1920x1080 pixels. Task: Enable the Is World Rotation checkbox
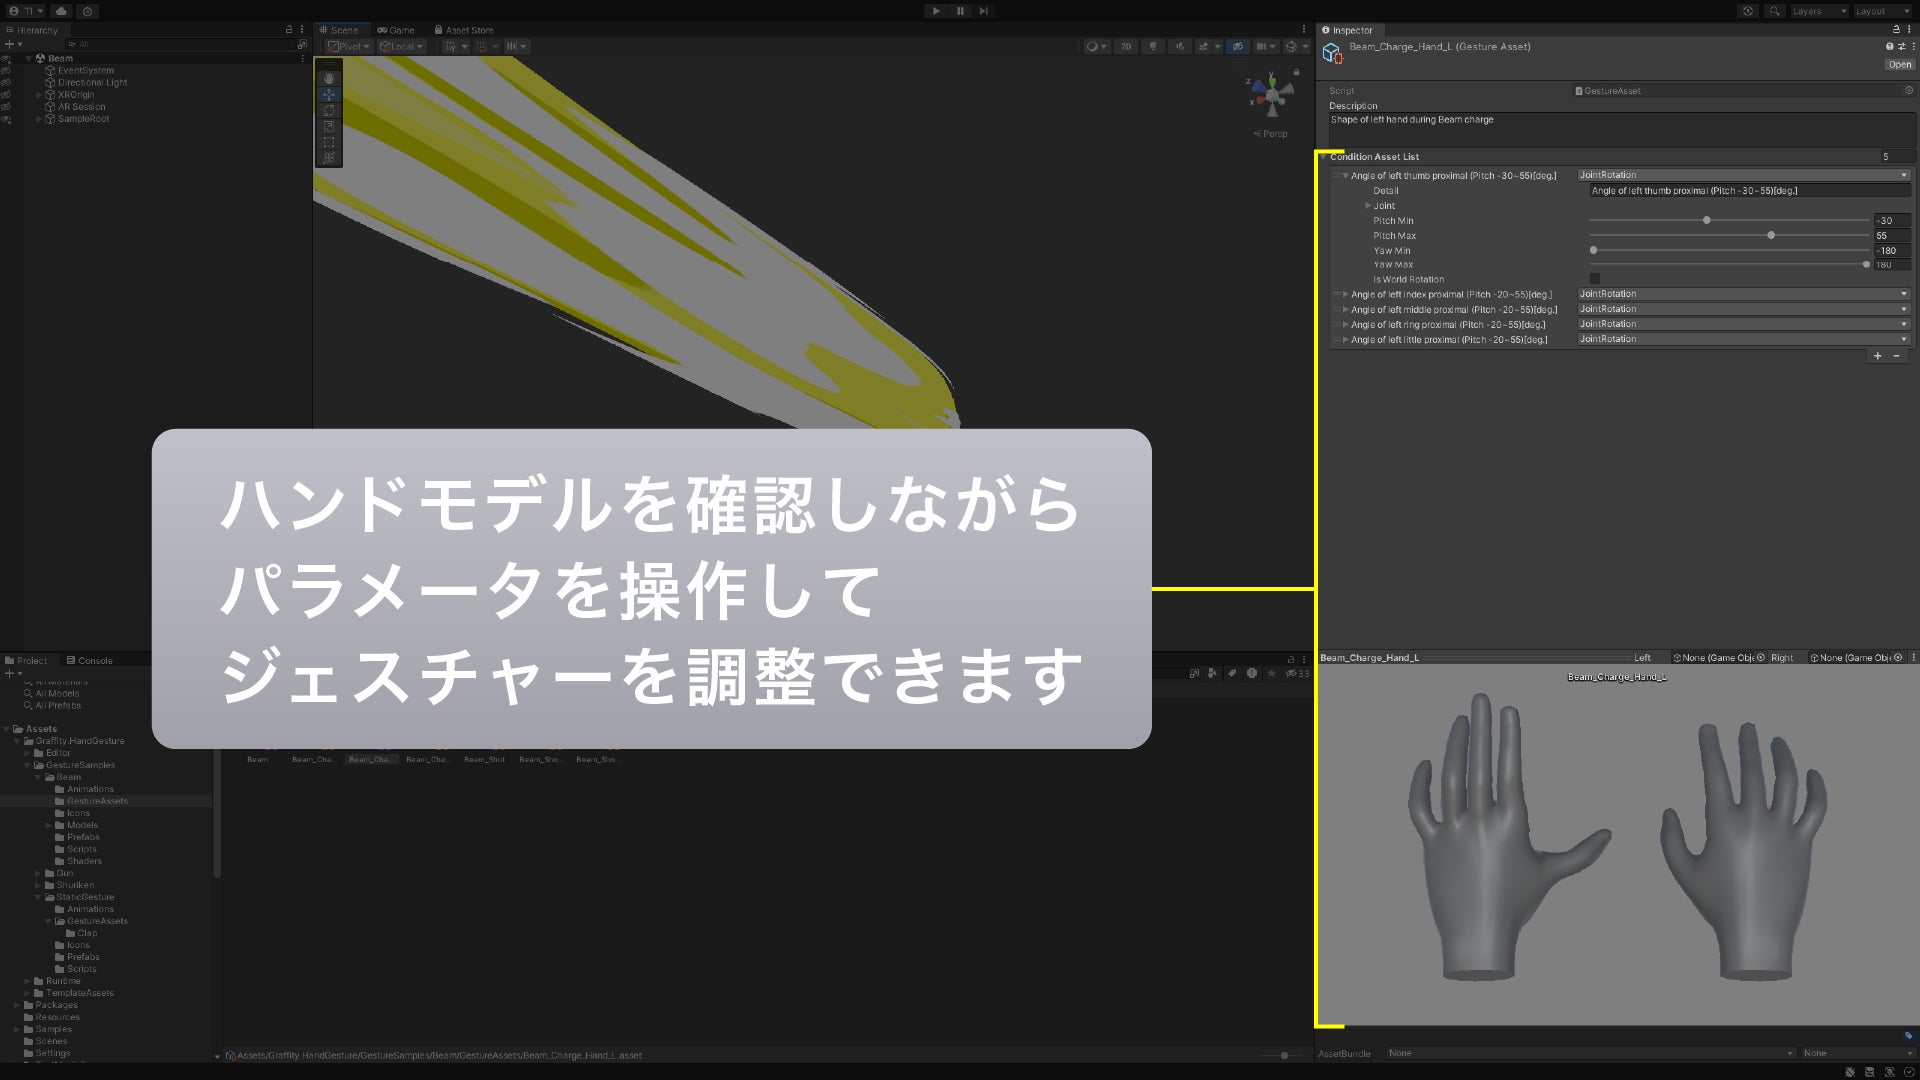coord(1595,279)
